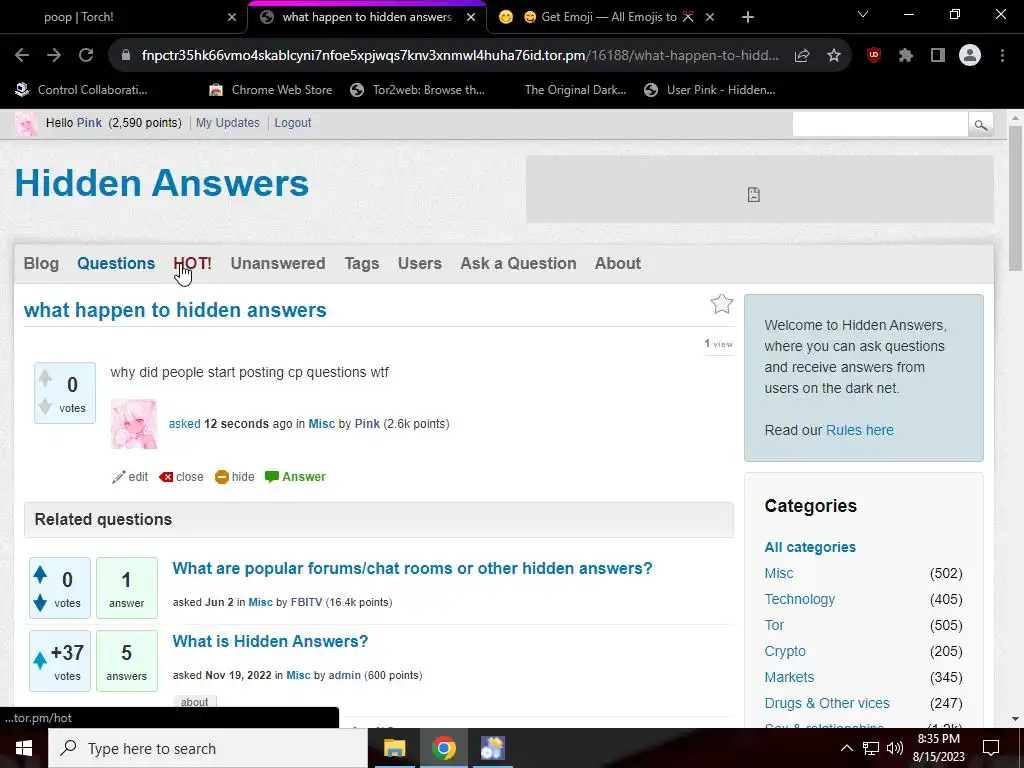Bookmark this page with the star icon
Image resolution: width=1024 pixels, height=768 pixels.
click(x=833, y=56)
